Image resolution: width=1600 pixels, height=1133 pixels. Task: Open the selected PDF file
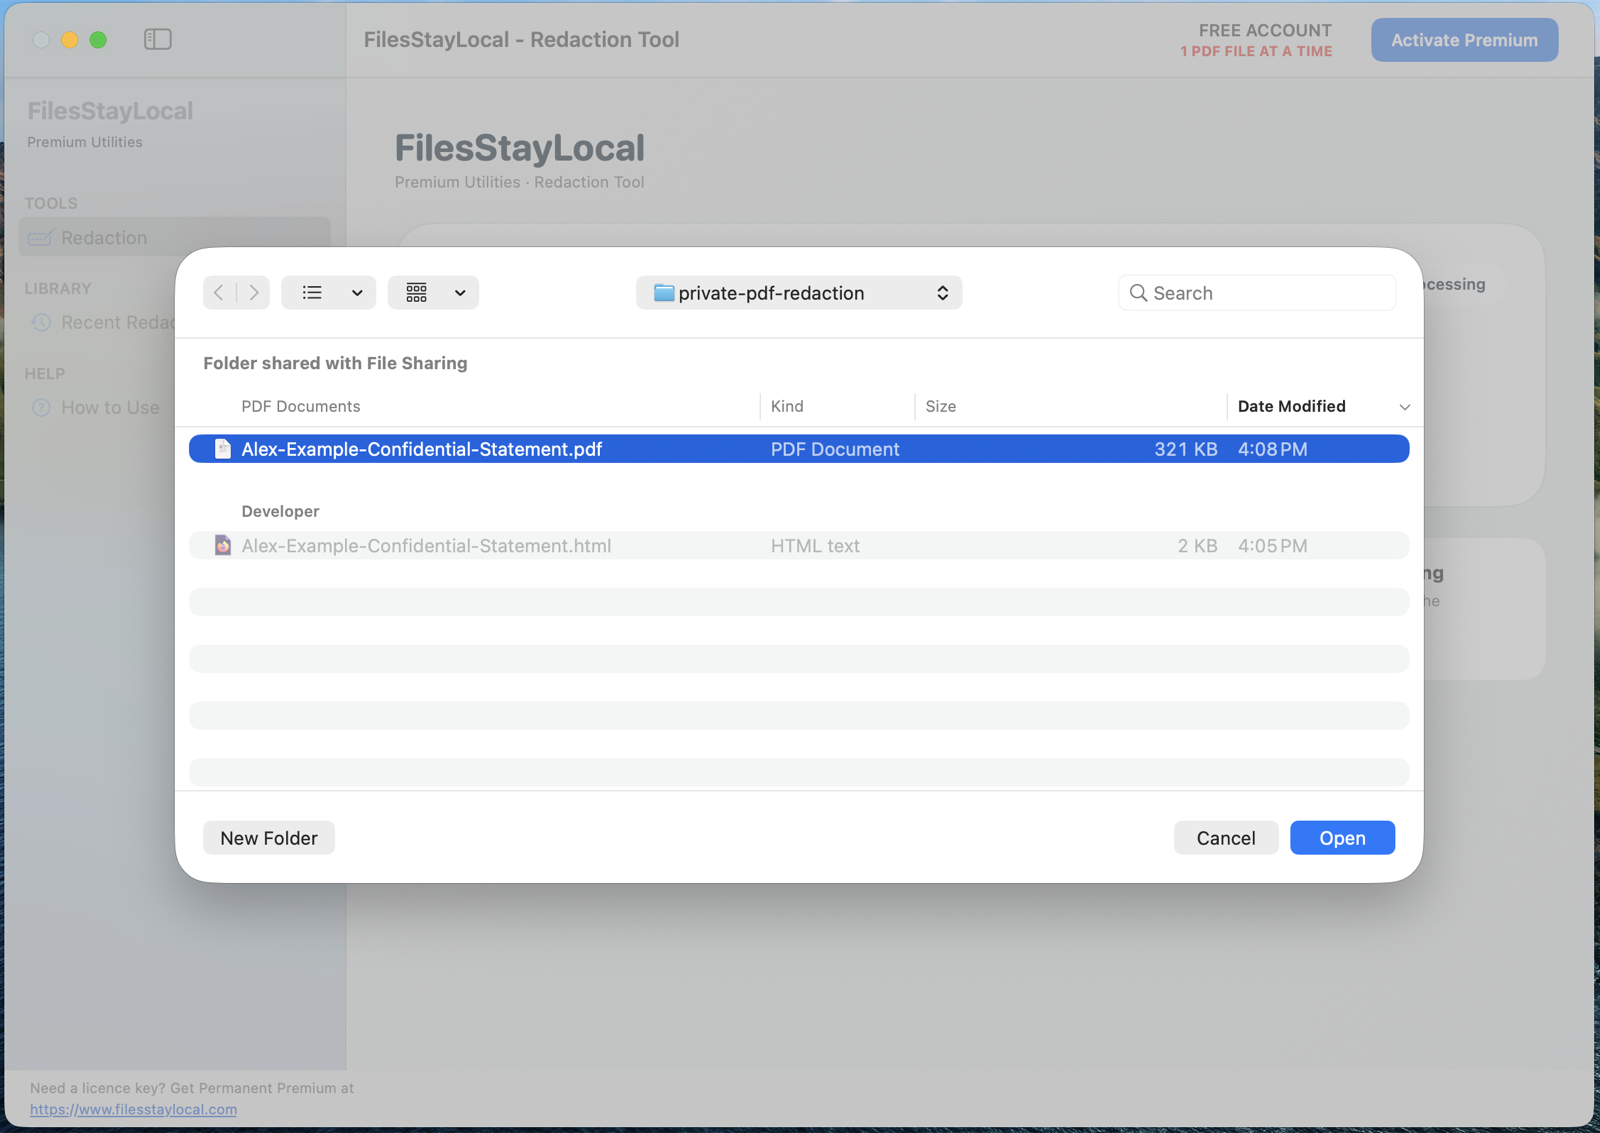pos(1342,838)
